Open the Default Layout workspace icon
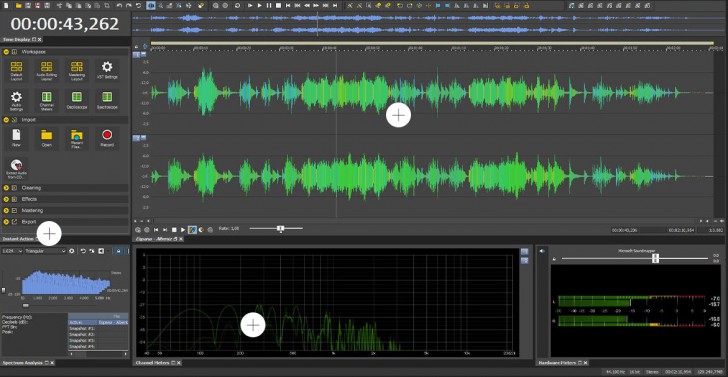This screenshot has height=377, width=728. [x=16, y=72]
